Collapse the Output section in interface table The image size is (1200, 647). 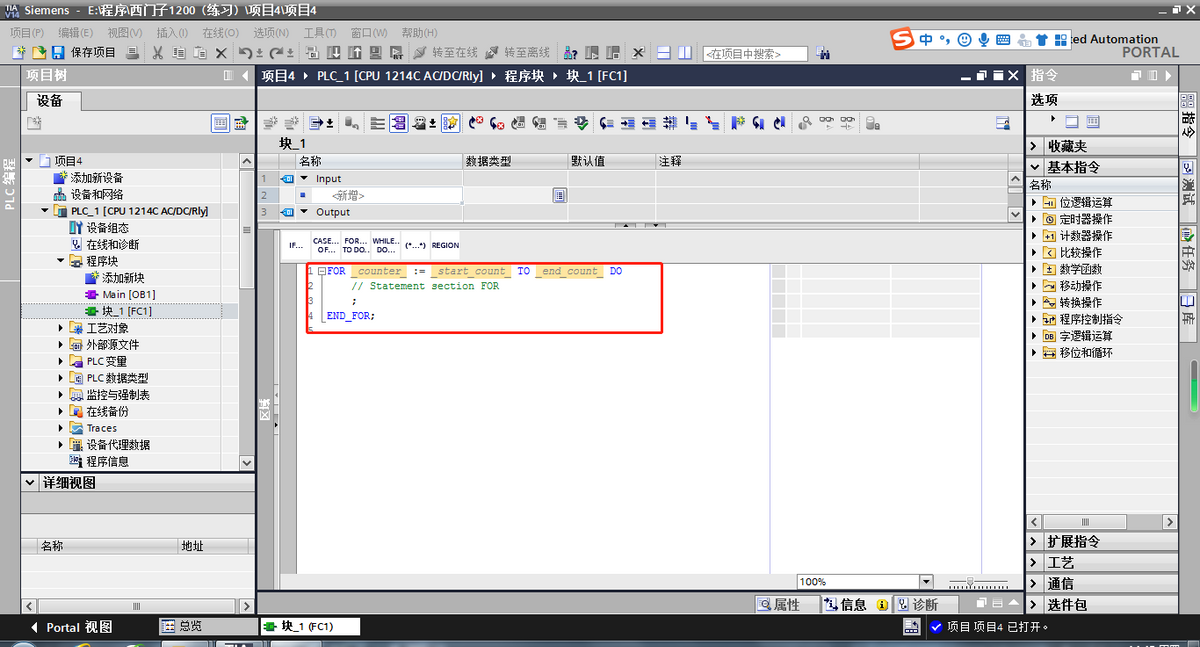click(x=304, y=212)
